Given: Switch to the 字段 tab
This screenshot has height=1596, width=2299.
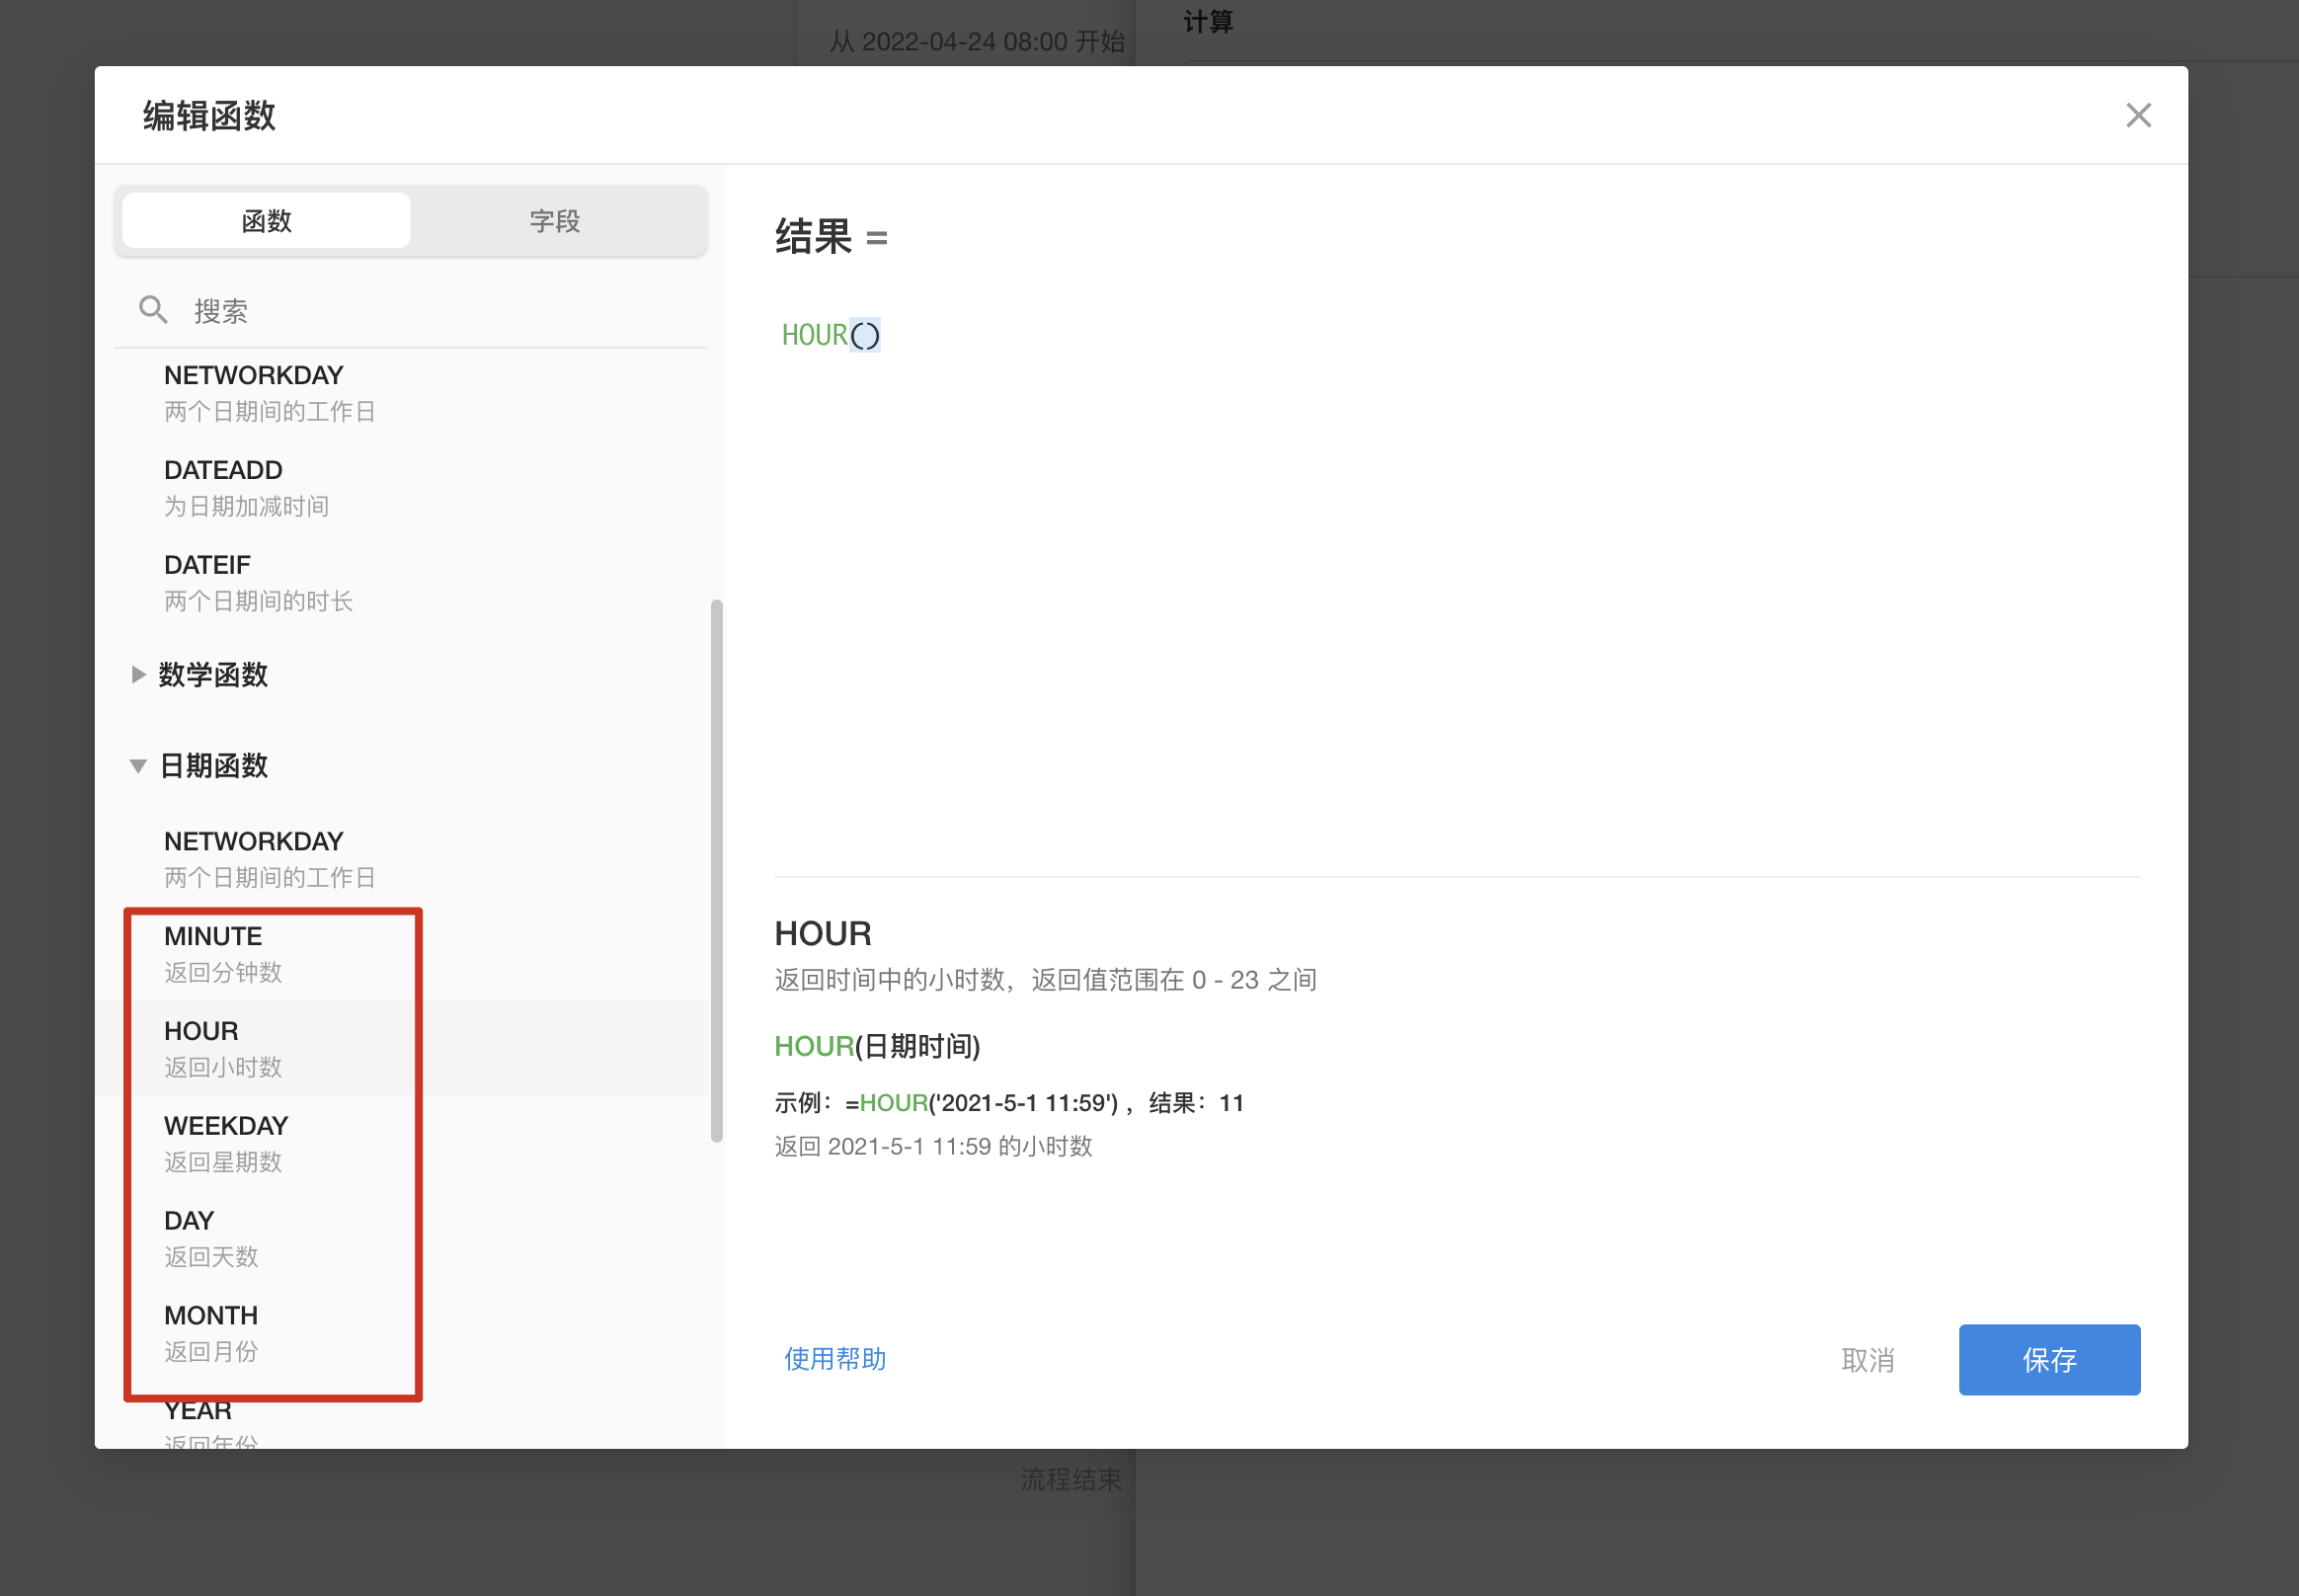Looking at the screenshot, I should point(555,221).
